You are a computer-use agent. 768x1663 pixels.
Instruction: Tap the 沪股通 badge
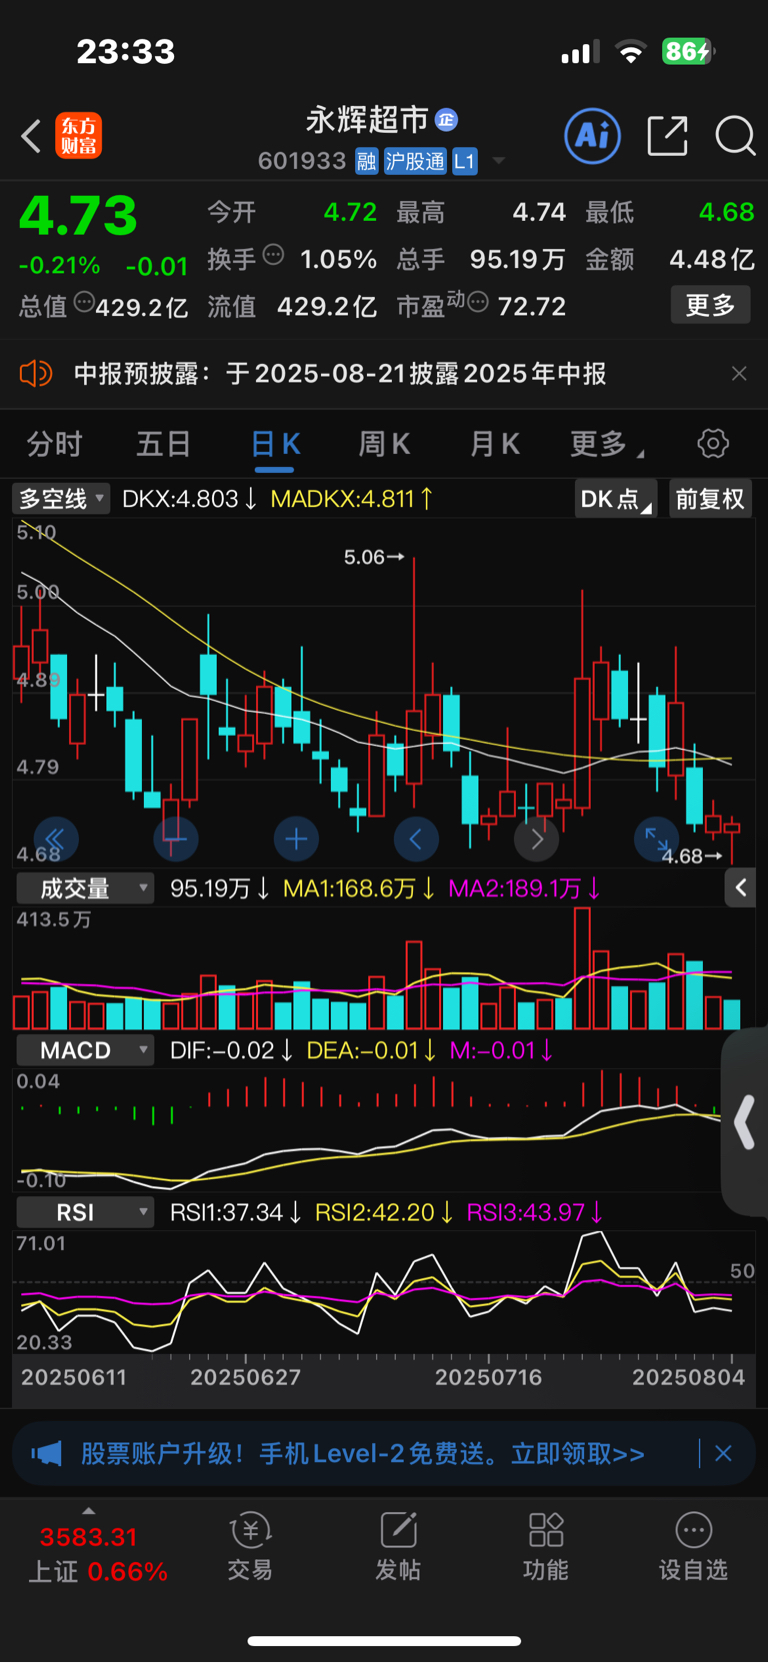click(x=415, y=161)
